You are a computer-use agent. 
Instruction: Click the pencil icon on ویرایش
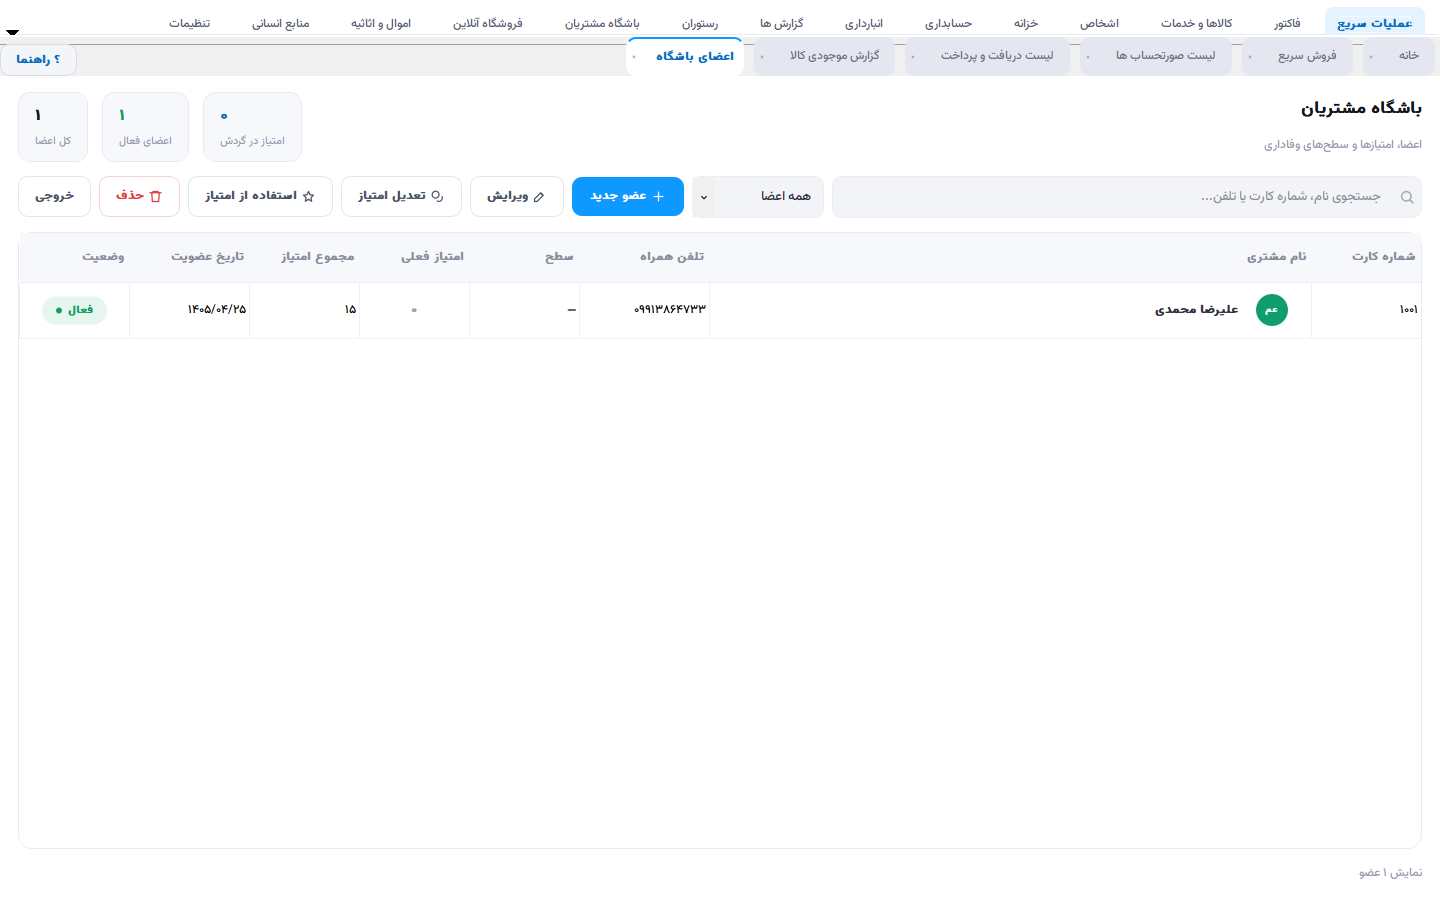(x=539, y=197)
